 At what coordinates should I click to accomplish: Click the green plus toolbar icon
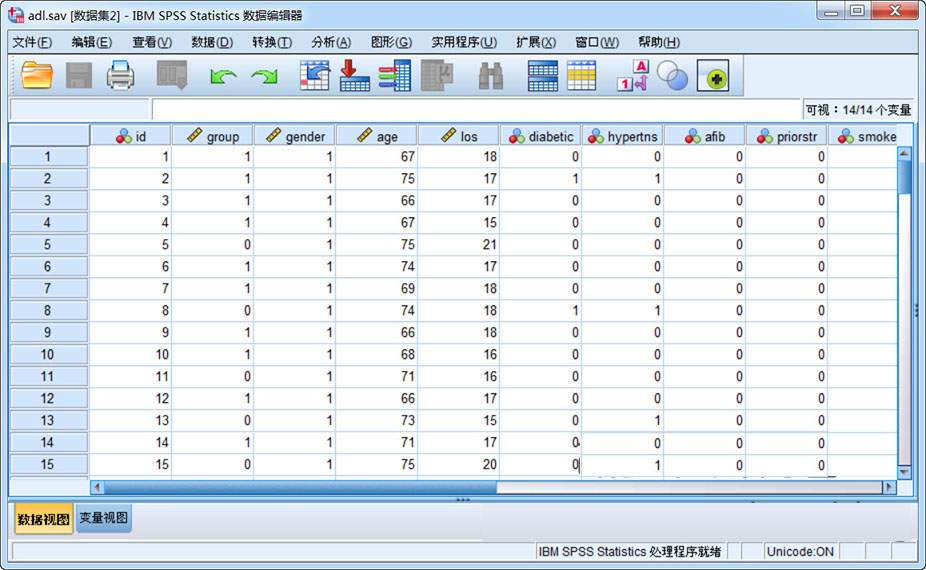click(x=712, y=76)
